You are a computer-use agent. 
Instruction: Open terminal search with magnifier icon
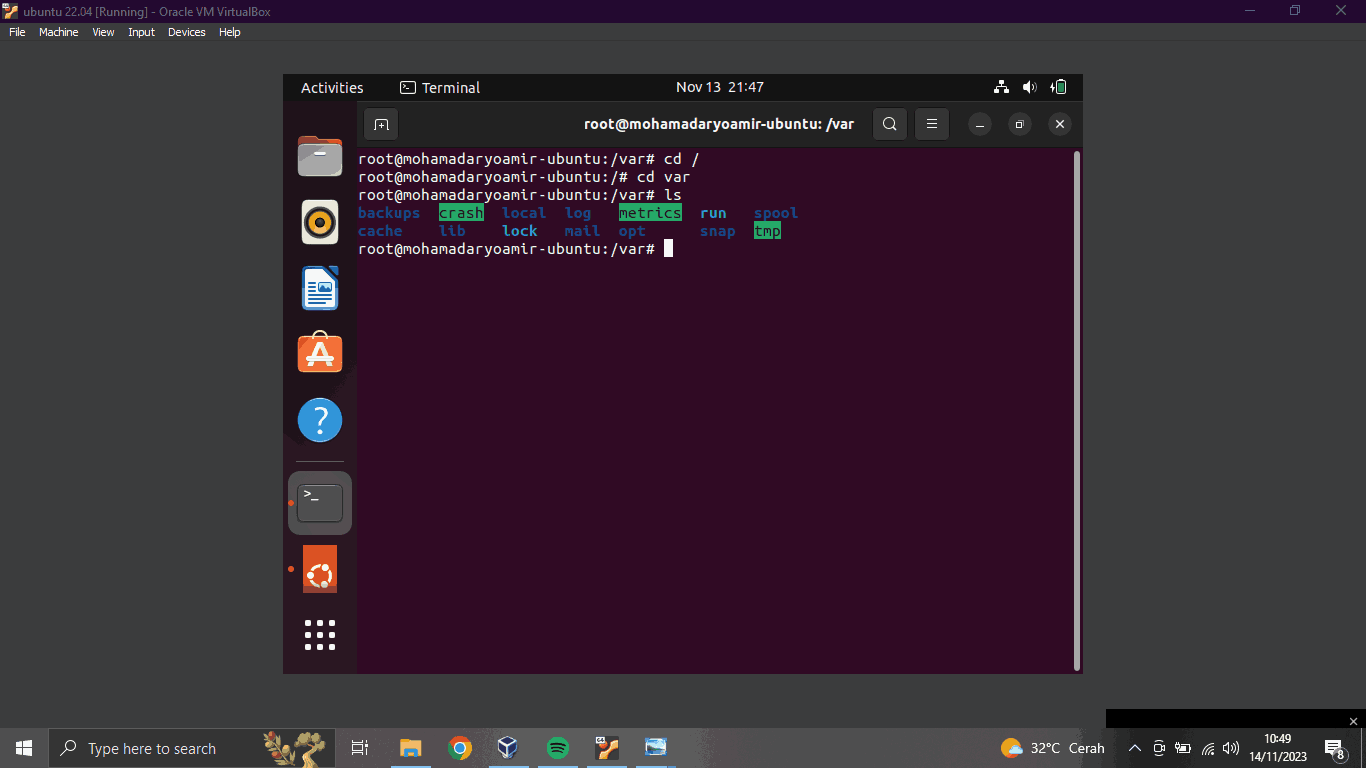click(x=890, y=124)
